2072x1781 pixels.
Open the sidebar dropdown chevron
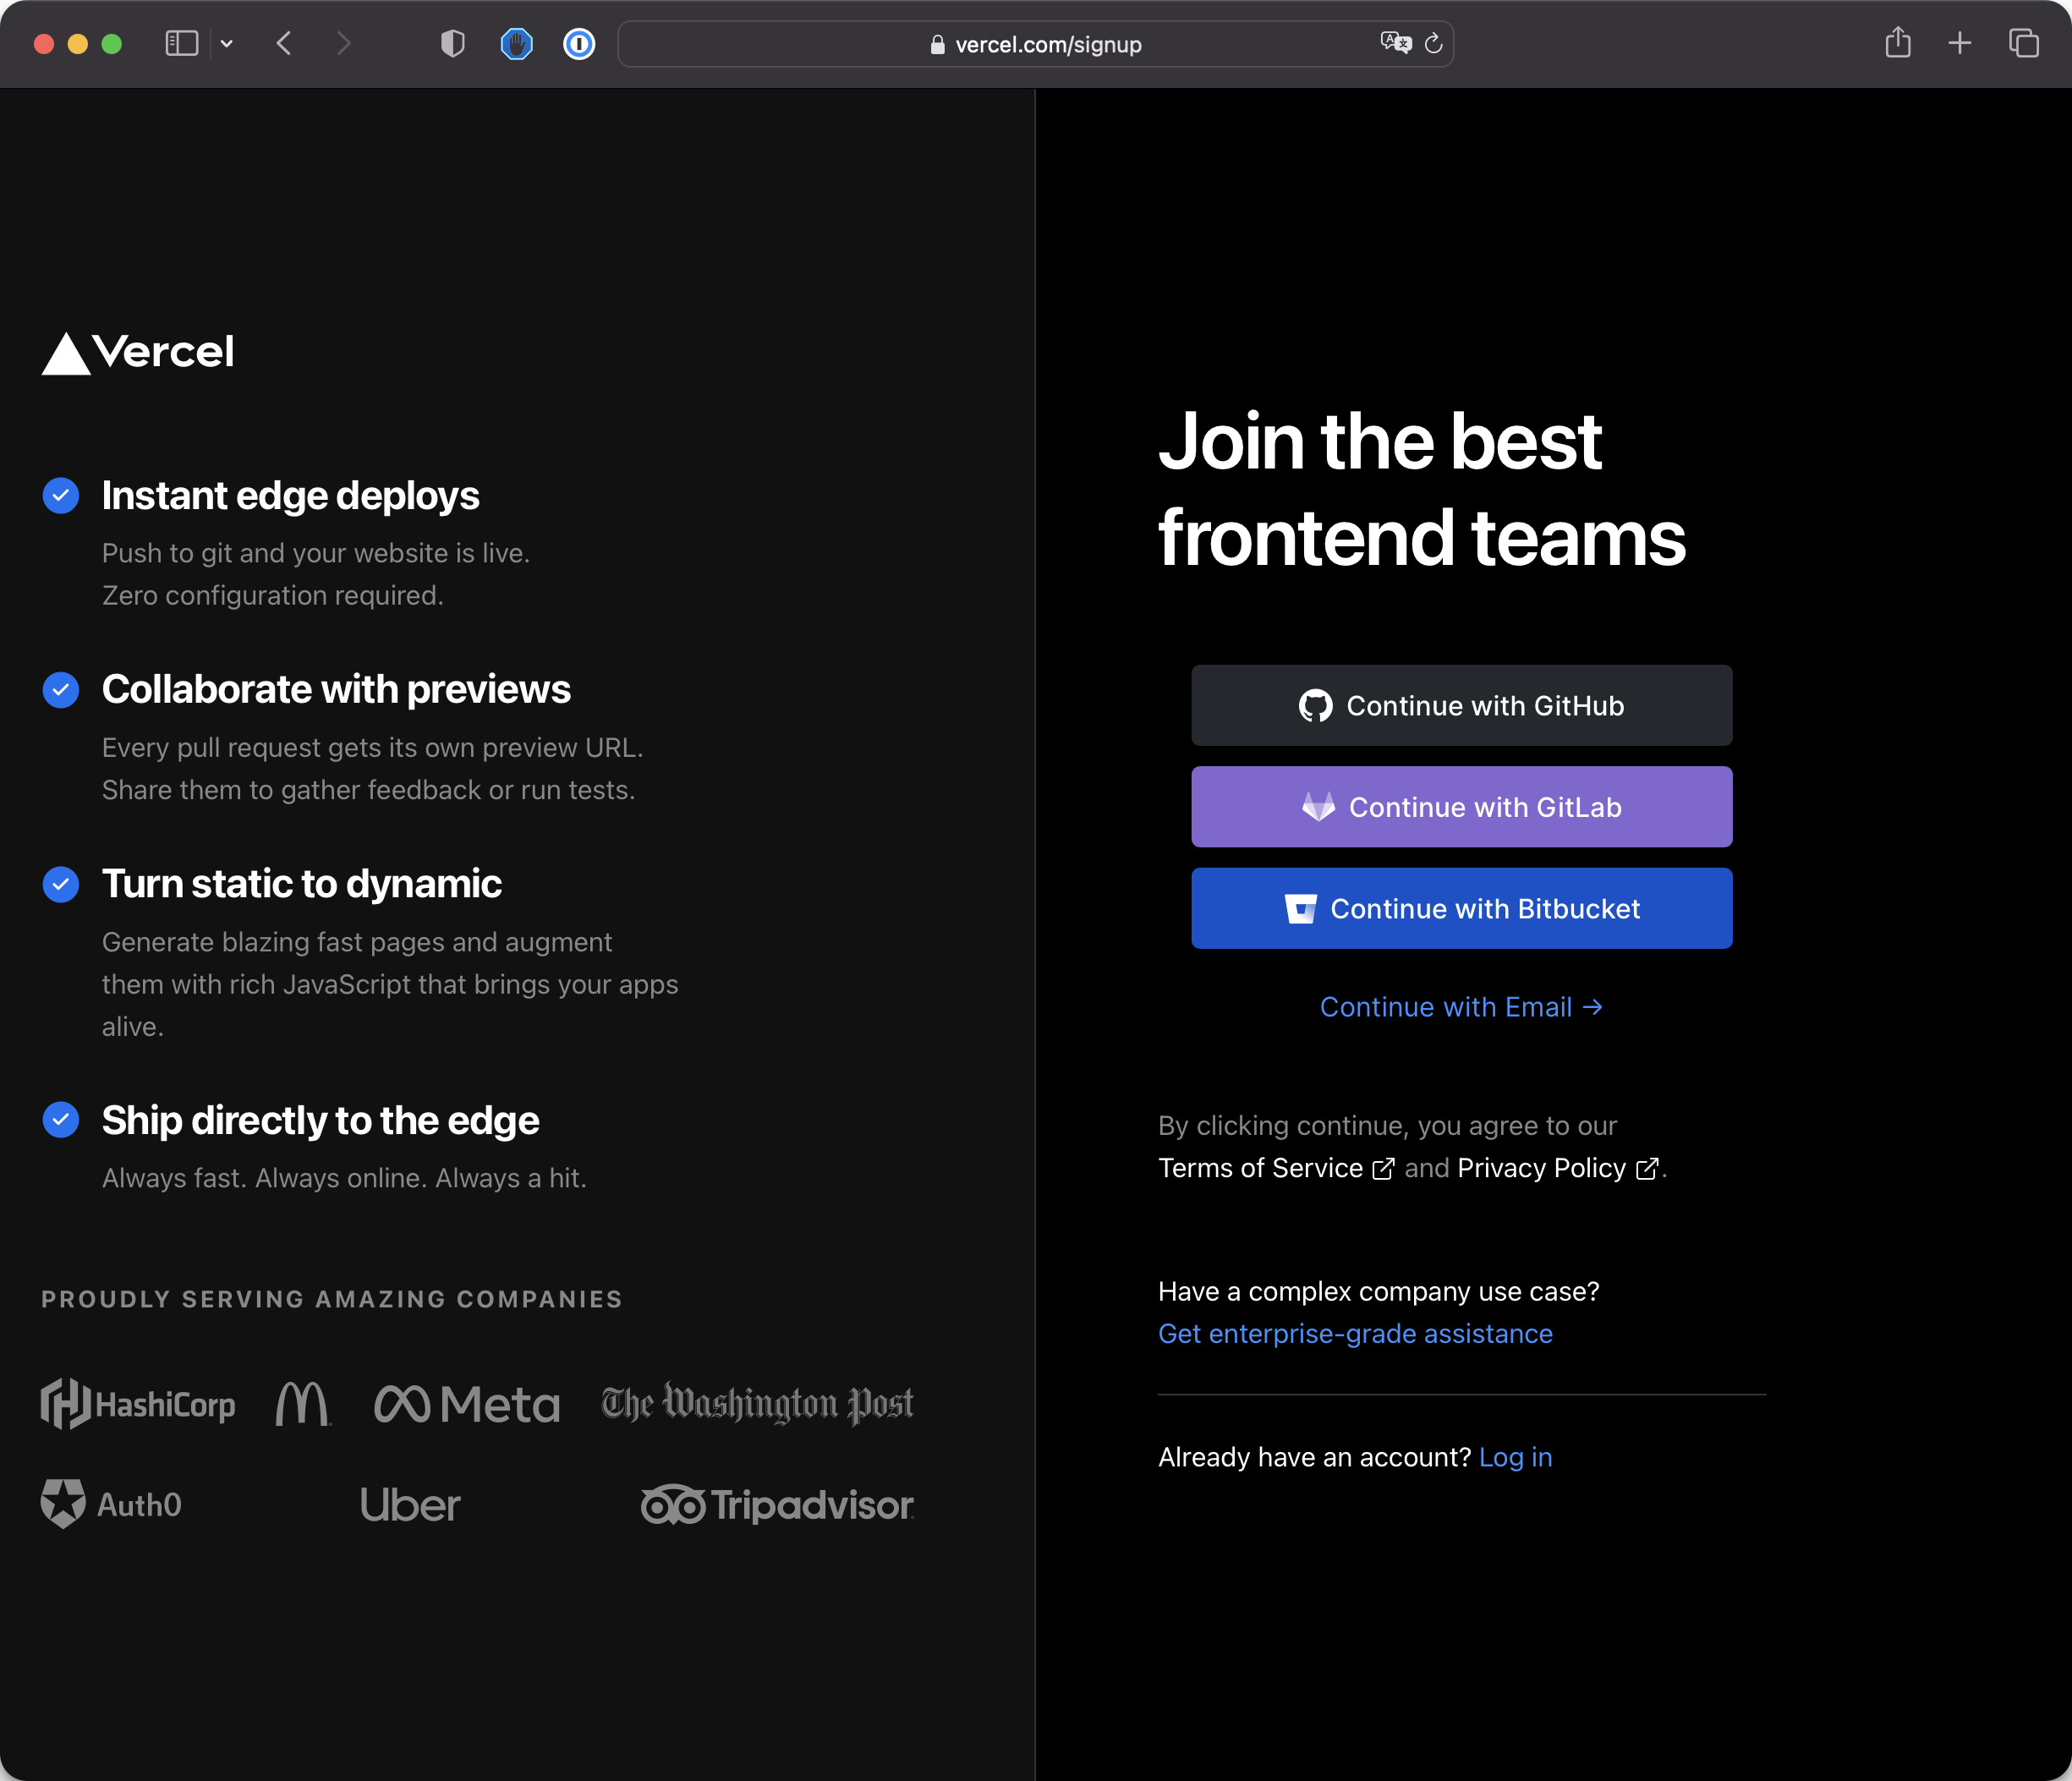(x=227, y=44)
